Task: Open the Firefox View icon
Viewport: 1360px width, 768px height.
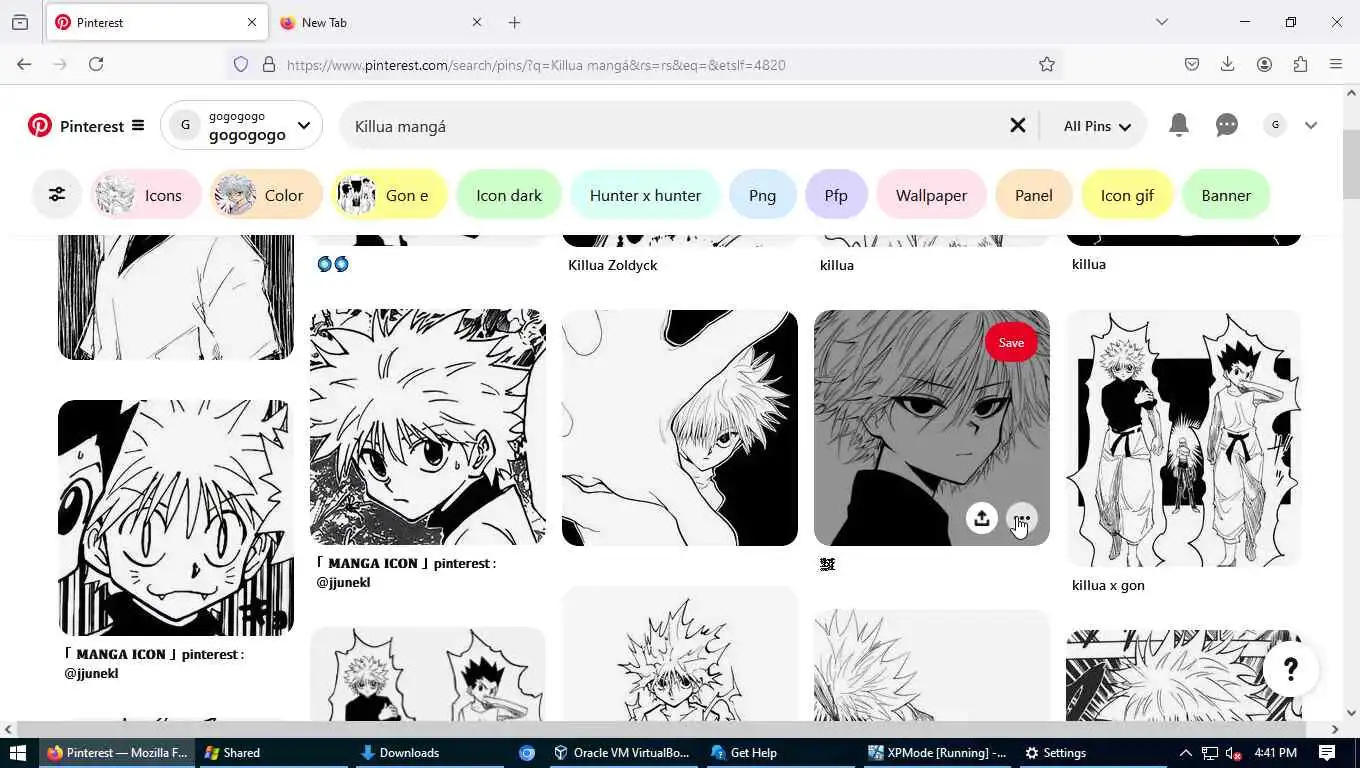Action: pos(20,22)
